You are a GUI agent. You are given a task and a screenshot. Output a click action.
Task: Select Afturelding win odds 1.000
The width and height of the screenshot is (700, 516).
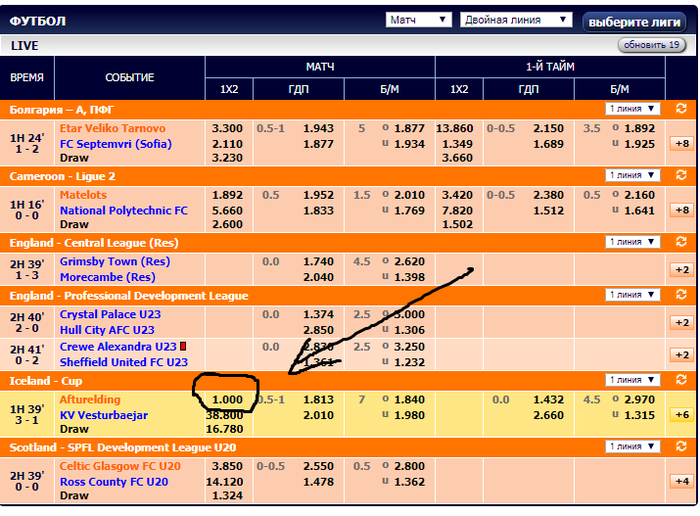(227, 399)
